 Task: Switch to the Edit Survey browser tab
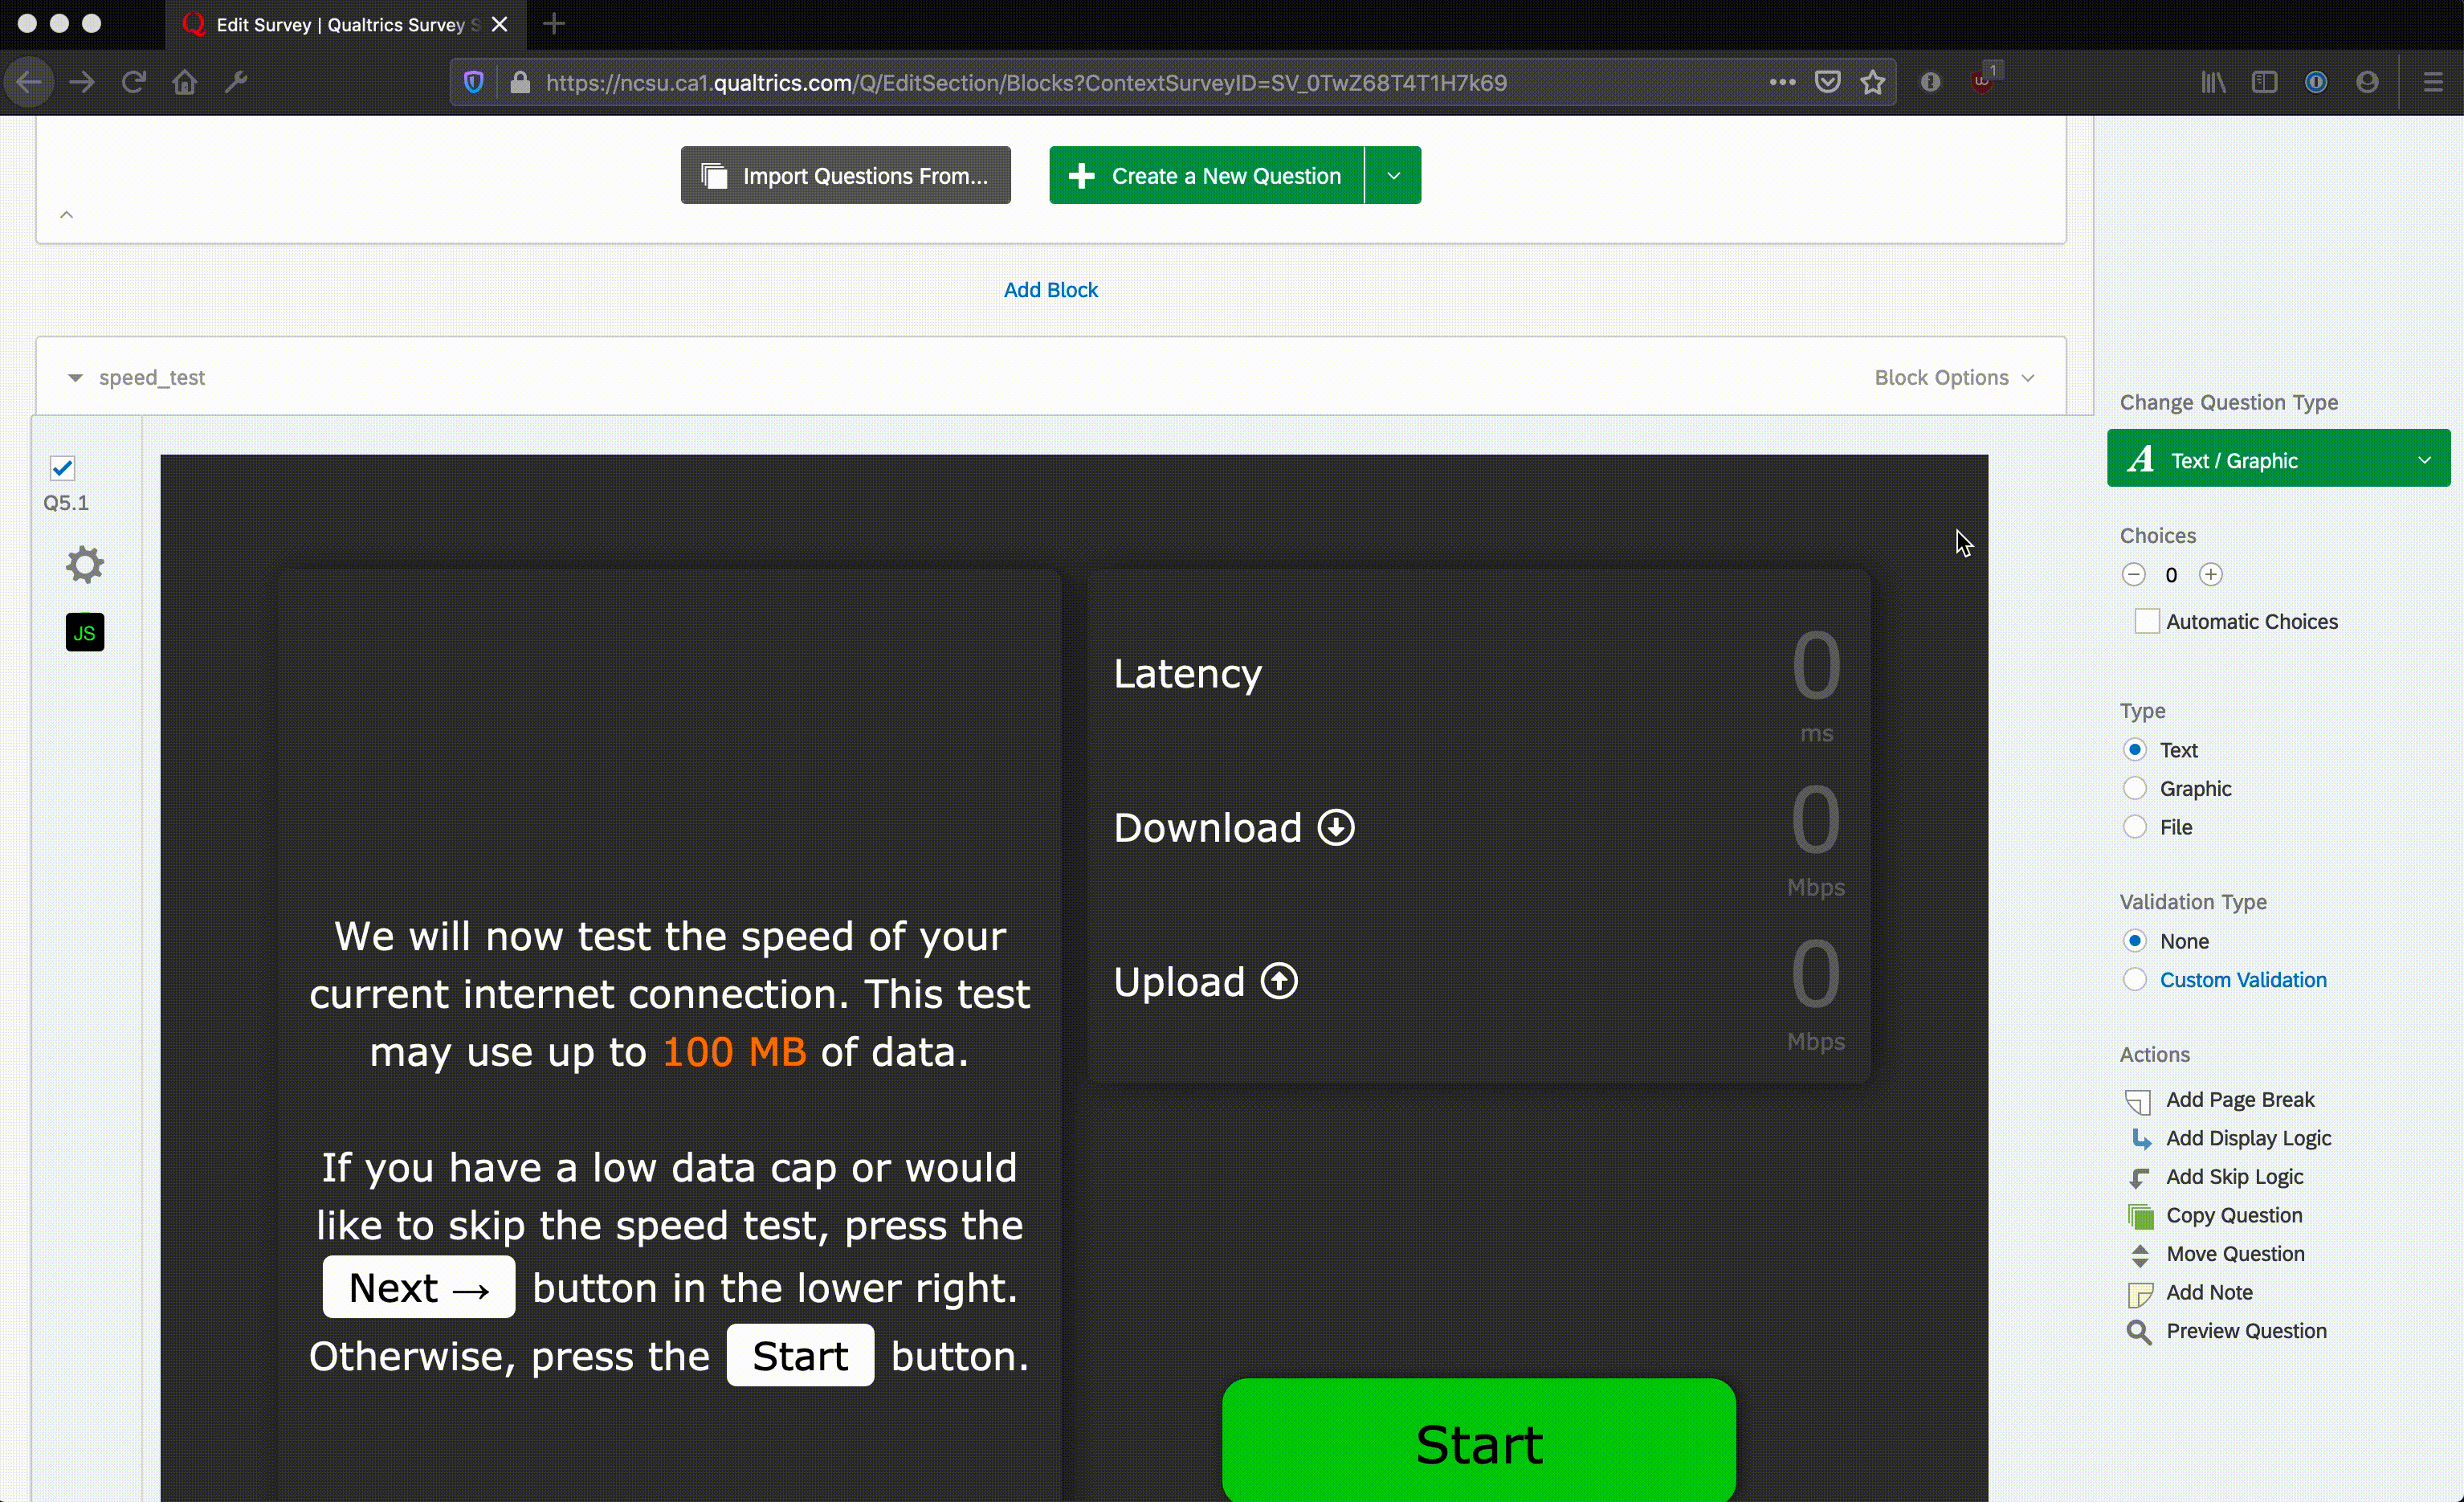[x=345, y=24]
